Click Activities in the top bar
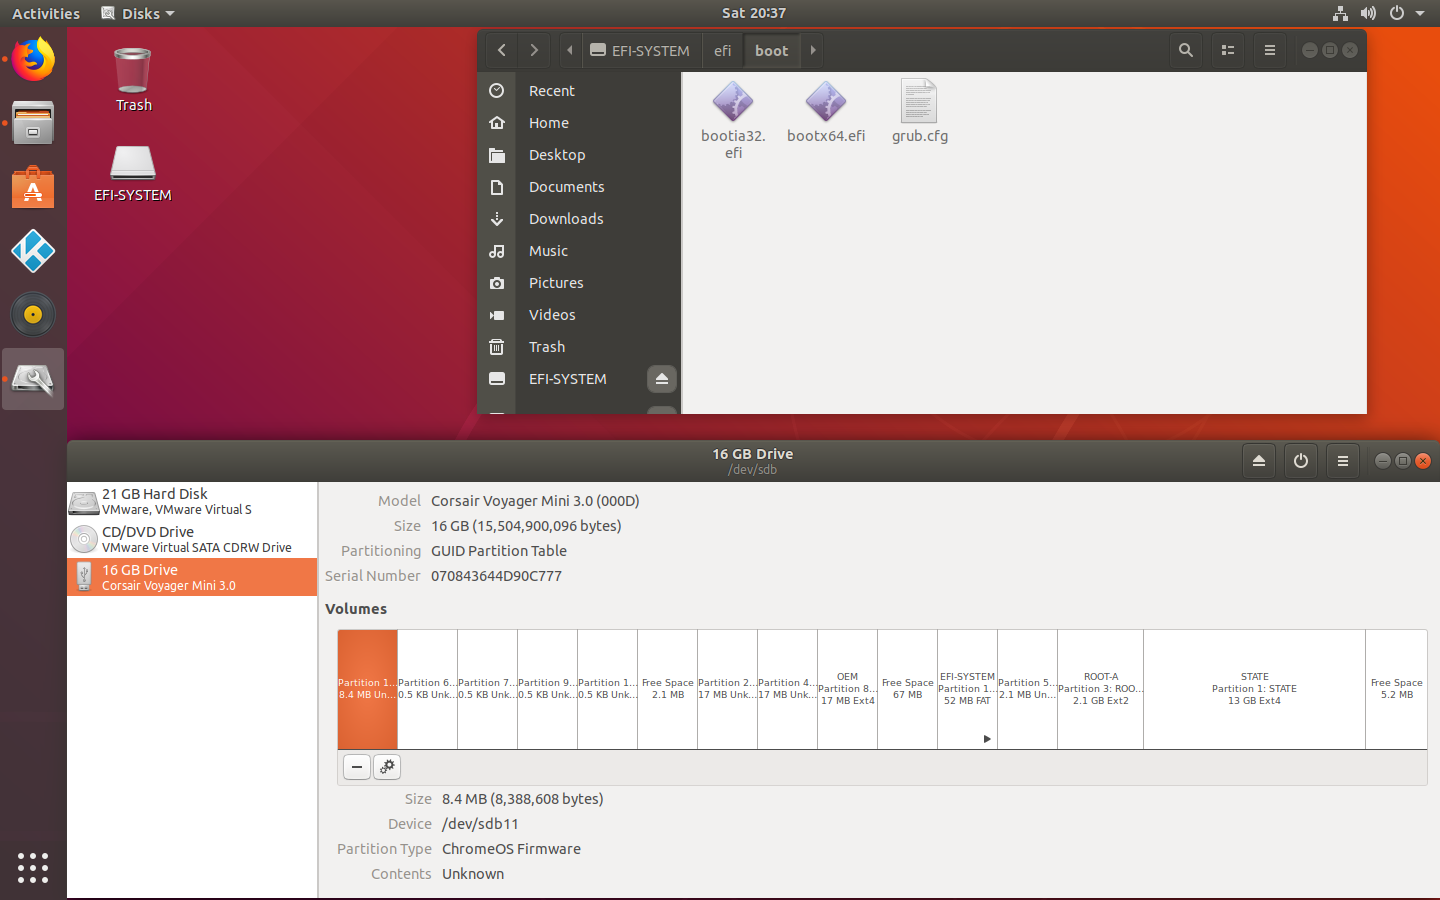 [x=46, y=13]
